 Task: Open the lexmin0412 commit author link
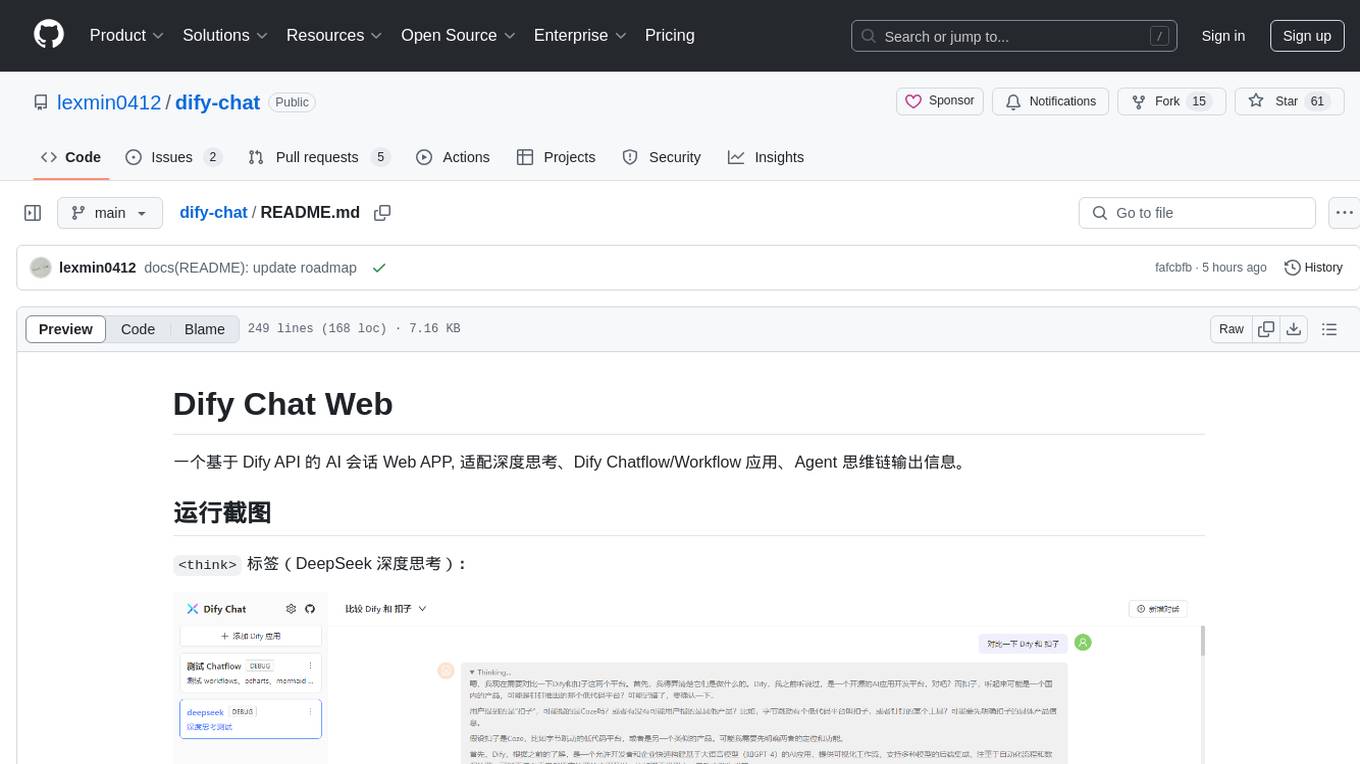(x=98, y=268)
